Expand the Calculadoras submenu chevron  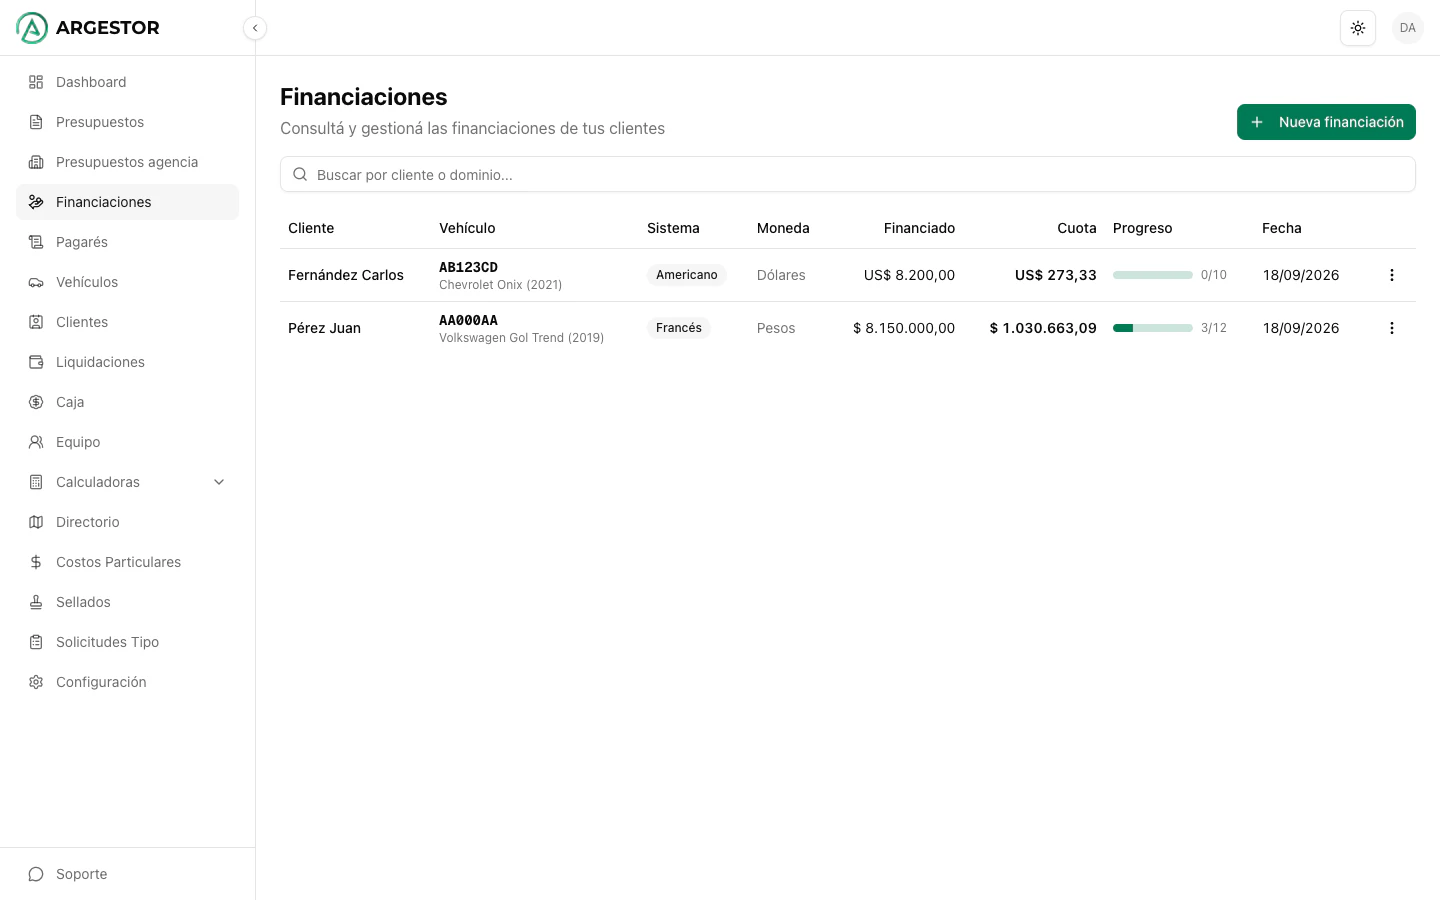219,482
